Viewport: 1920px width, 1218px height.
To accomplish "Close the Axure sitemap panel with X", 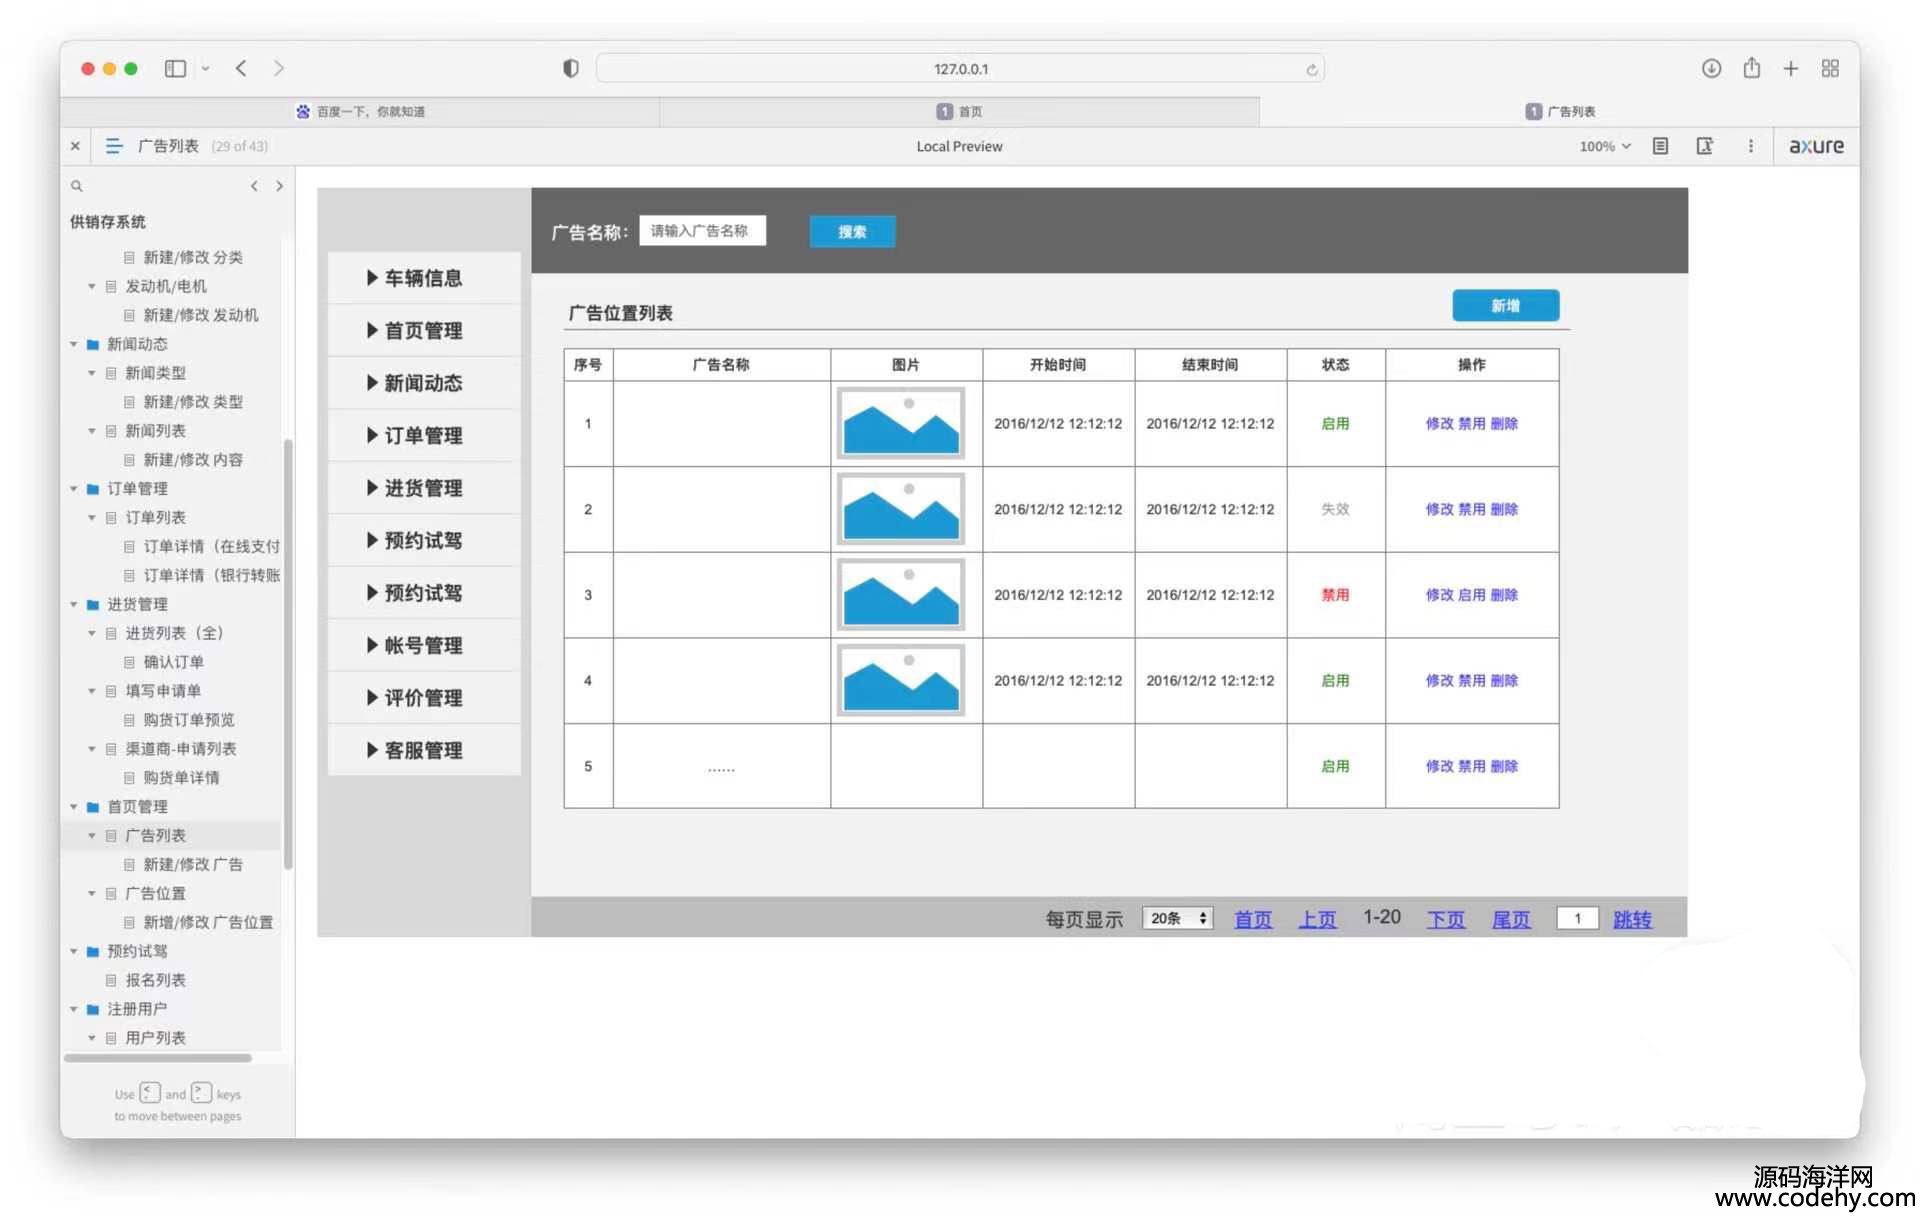I will click(75, 146).
